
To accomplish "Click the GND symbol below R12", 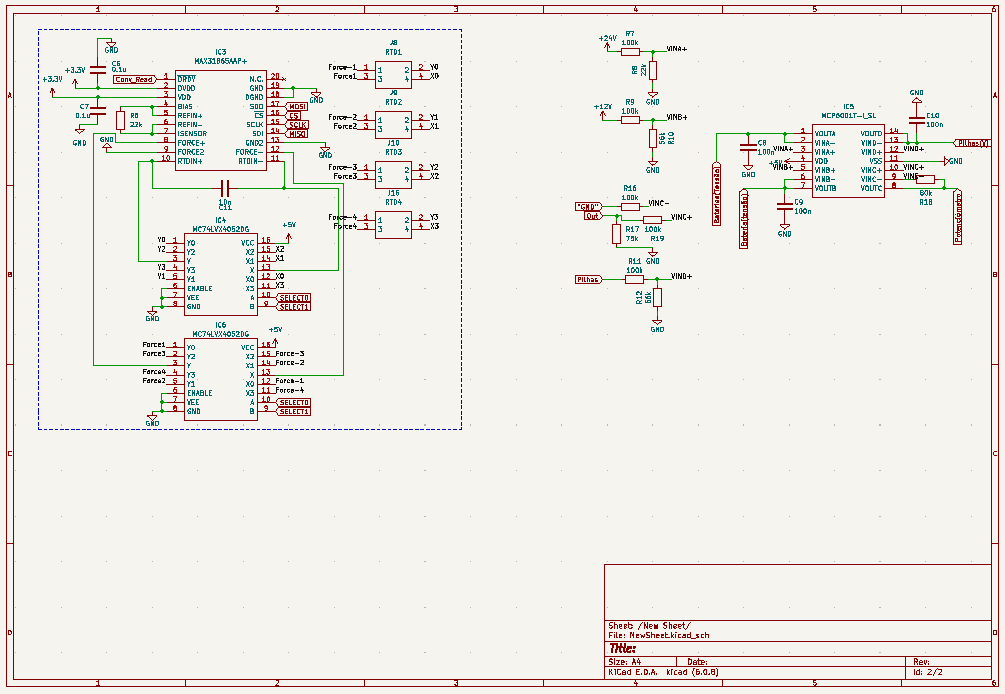I will pos(655,322).
